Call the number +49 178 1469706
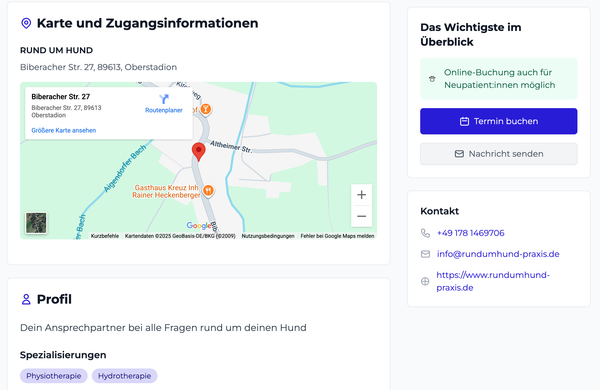The width and height of the screenshot is (600, 390). click(x=471, y=233)
